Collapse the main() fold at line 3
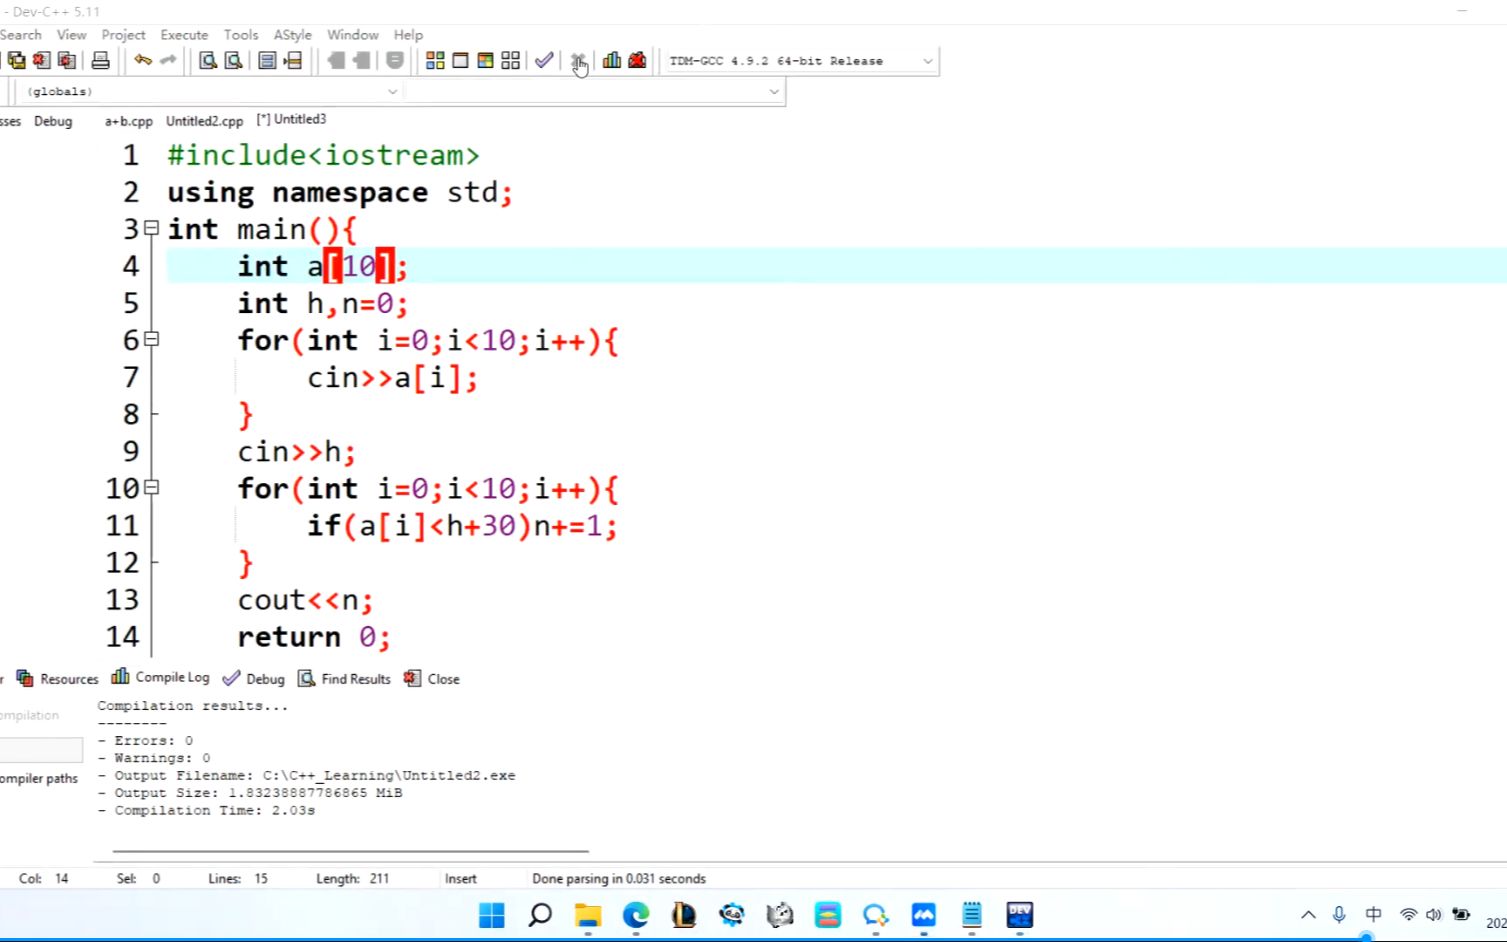 151,228
